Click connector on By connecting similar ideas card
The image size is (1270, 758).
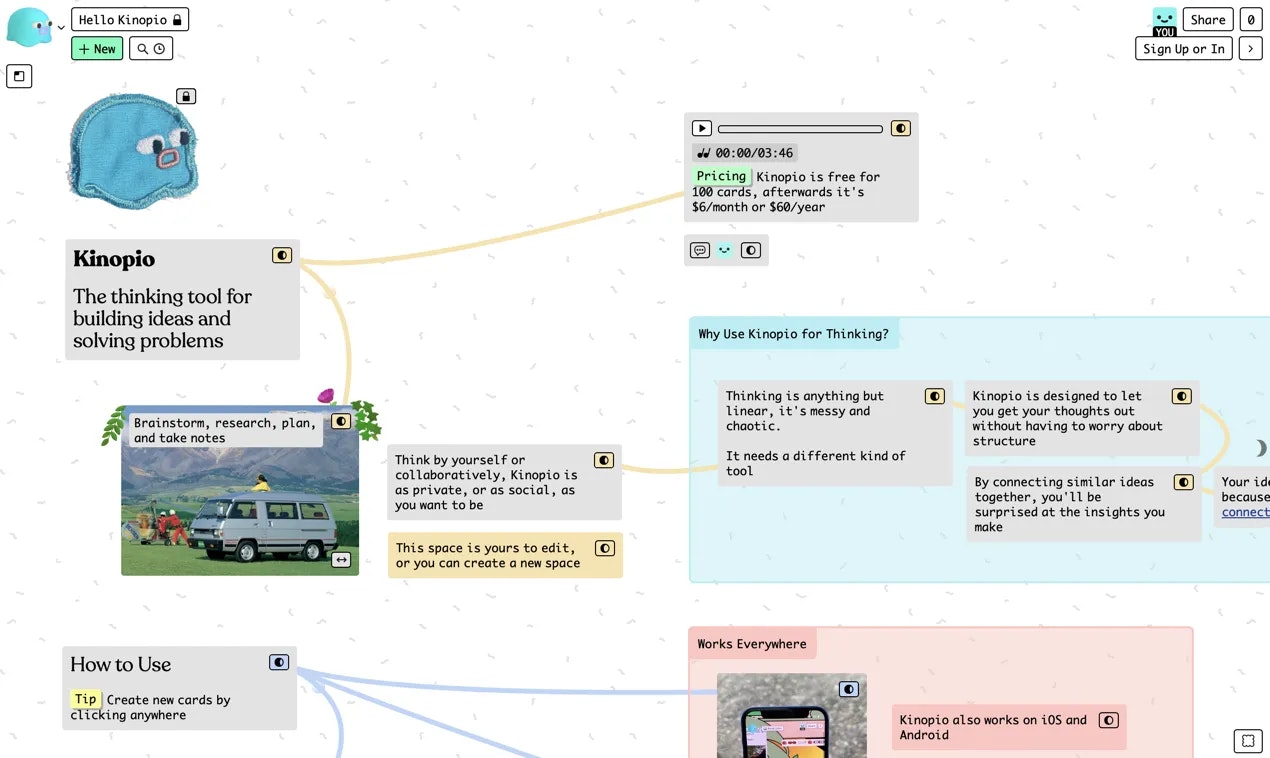click(x=1184, y=482)
